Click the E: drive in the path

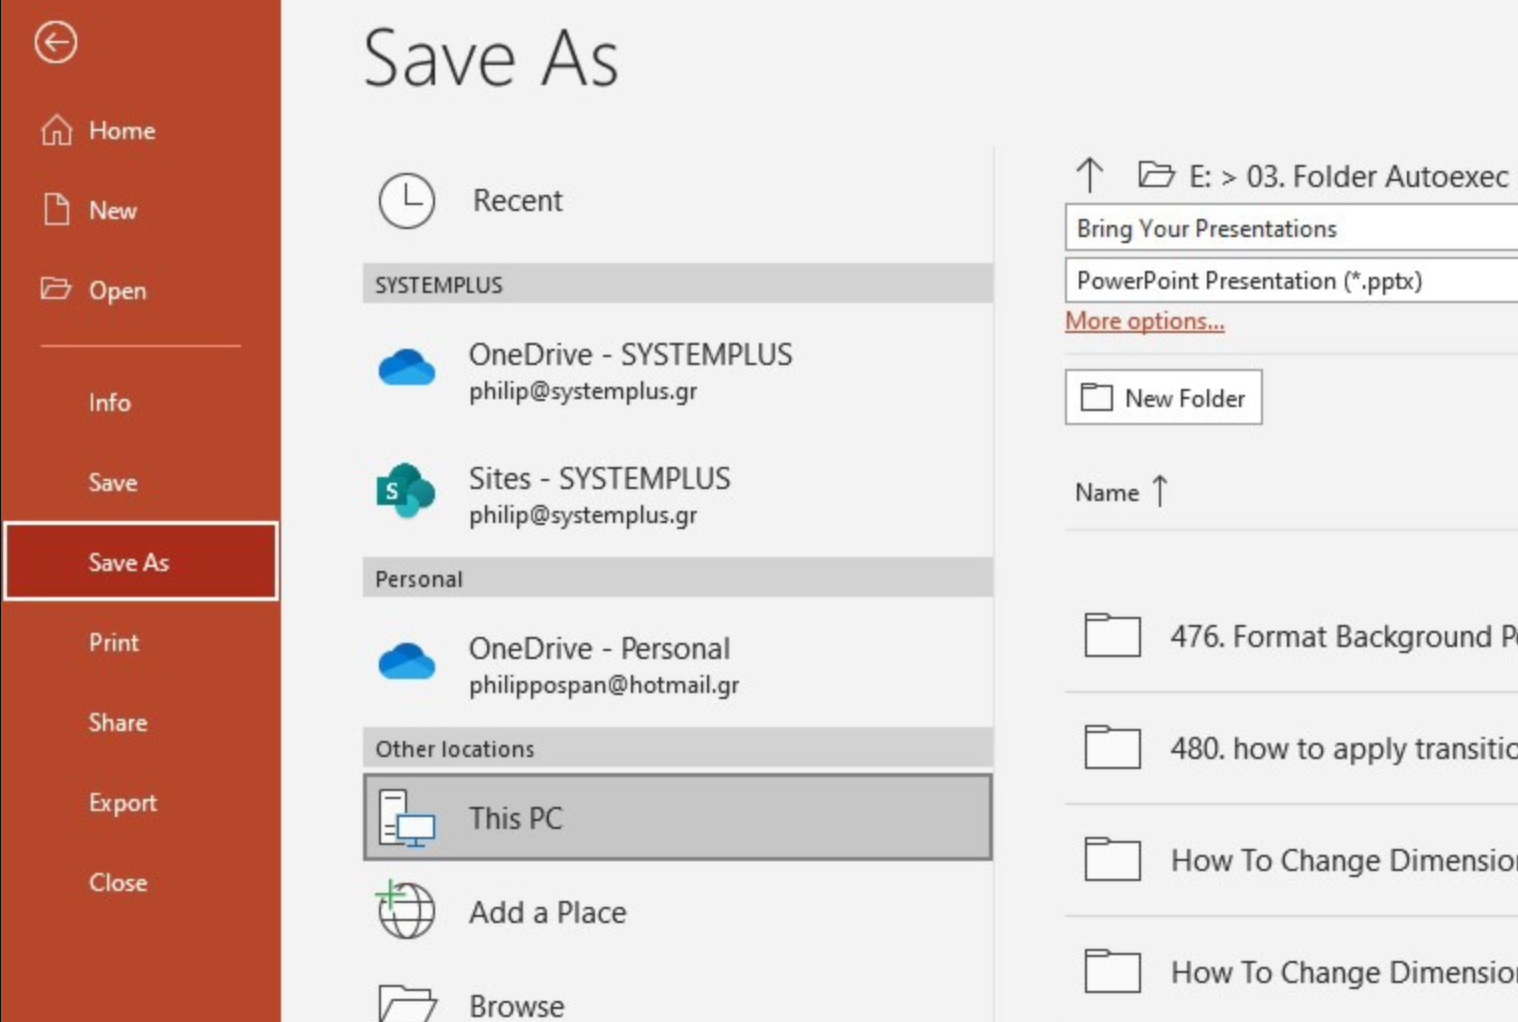(1200, 177)
